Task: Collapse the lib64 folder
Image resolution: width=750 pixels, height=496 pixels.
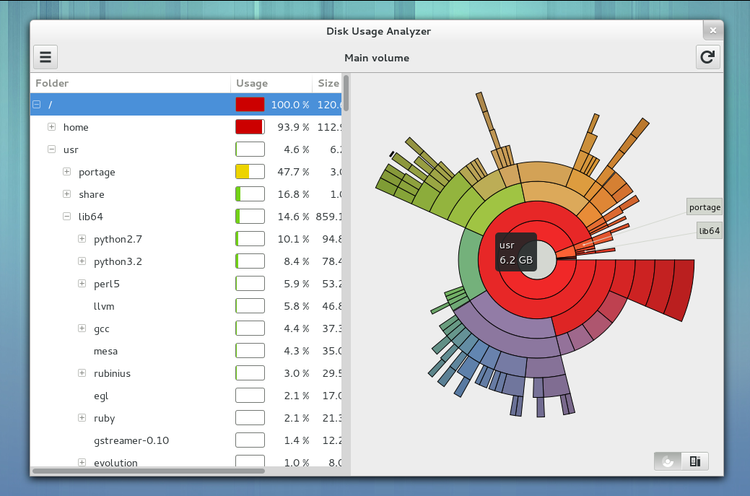Action: tap(67, 216)
